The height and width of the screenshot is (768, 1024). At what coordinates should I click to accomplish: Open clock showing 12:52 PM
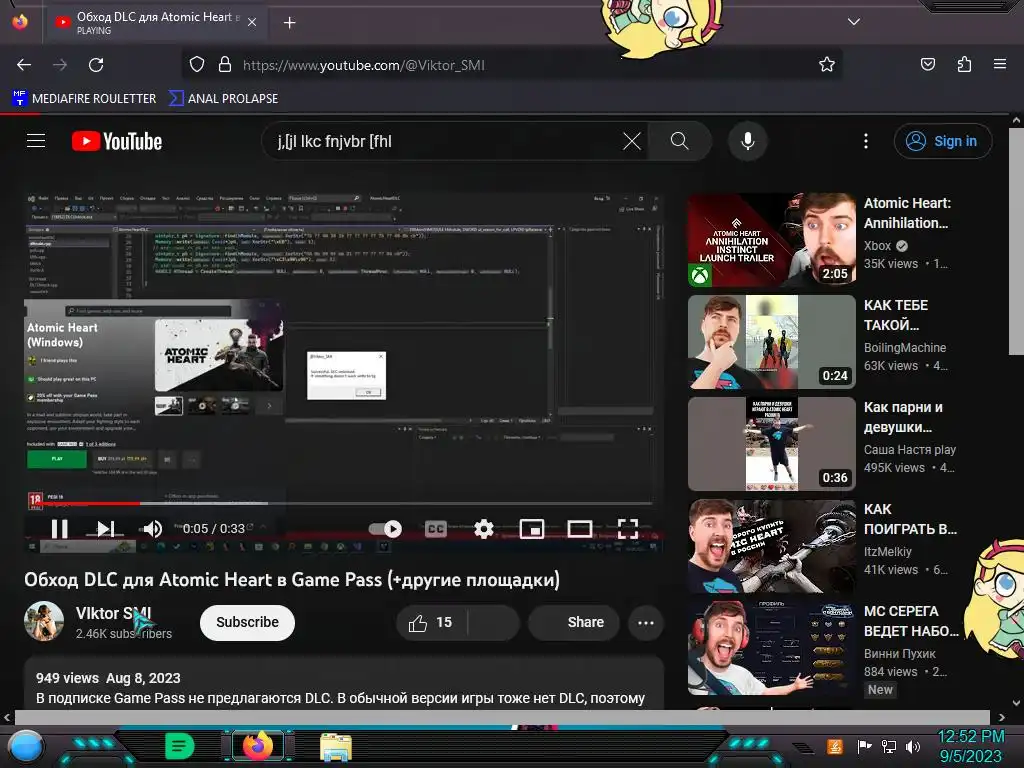click(971, 746)
